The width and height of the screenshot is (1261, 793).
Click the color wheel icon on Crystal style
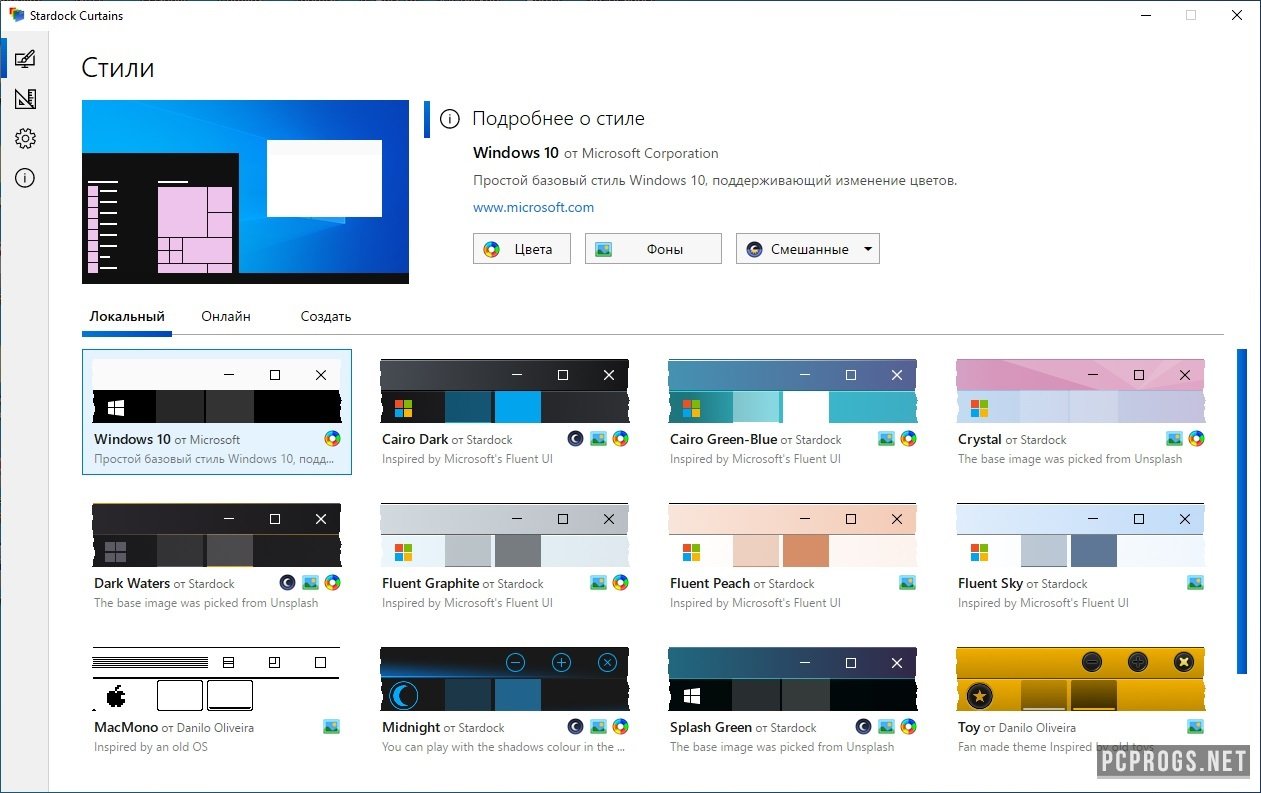[1196, 439]
